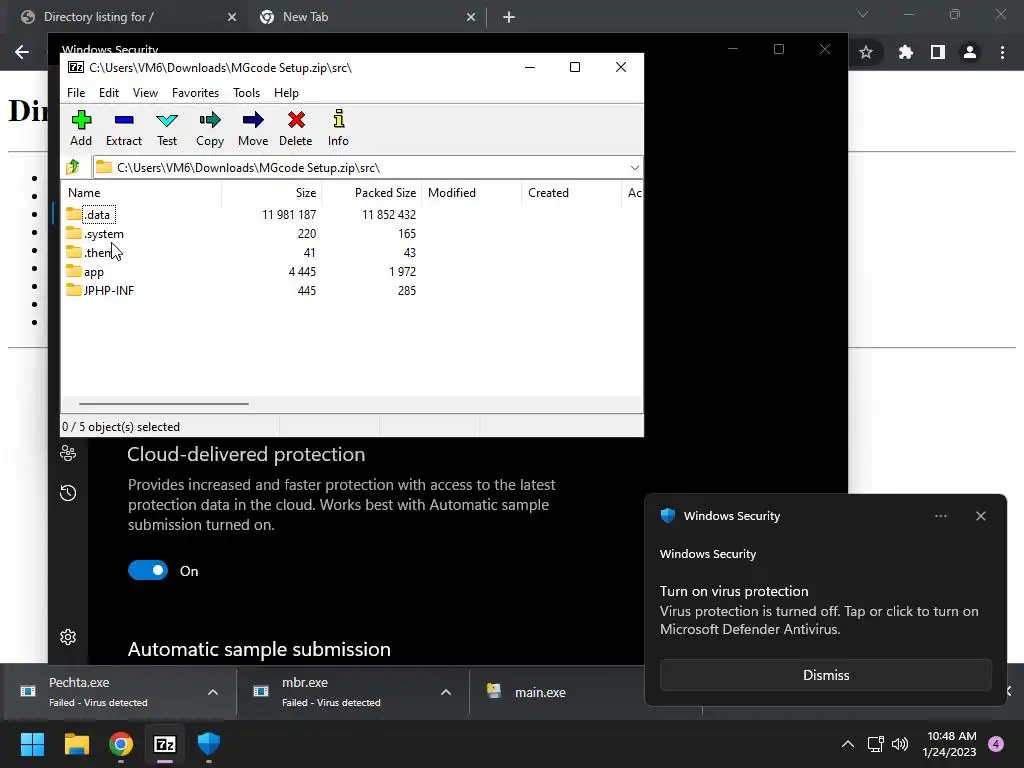Open the Tools menu
Viewport: 1024px width, 768px height.
point(246,93)
